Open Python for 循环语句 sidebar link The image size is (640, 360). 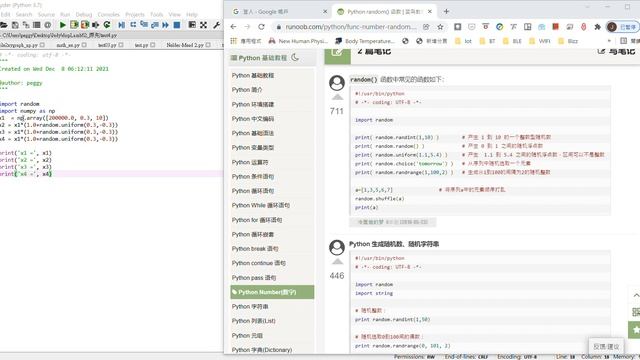coord(257,220)
